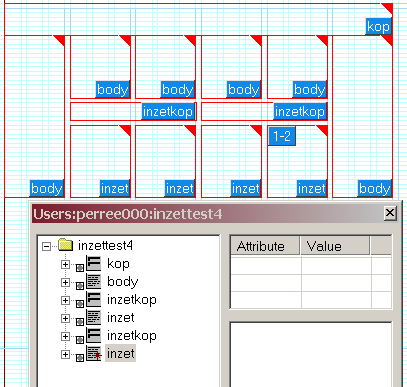
Task: Expand the second inzetkop tree node
Action: point(65,337)
